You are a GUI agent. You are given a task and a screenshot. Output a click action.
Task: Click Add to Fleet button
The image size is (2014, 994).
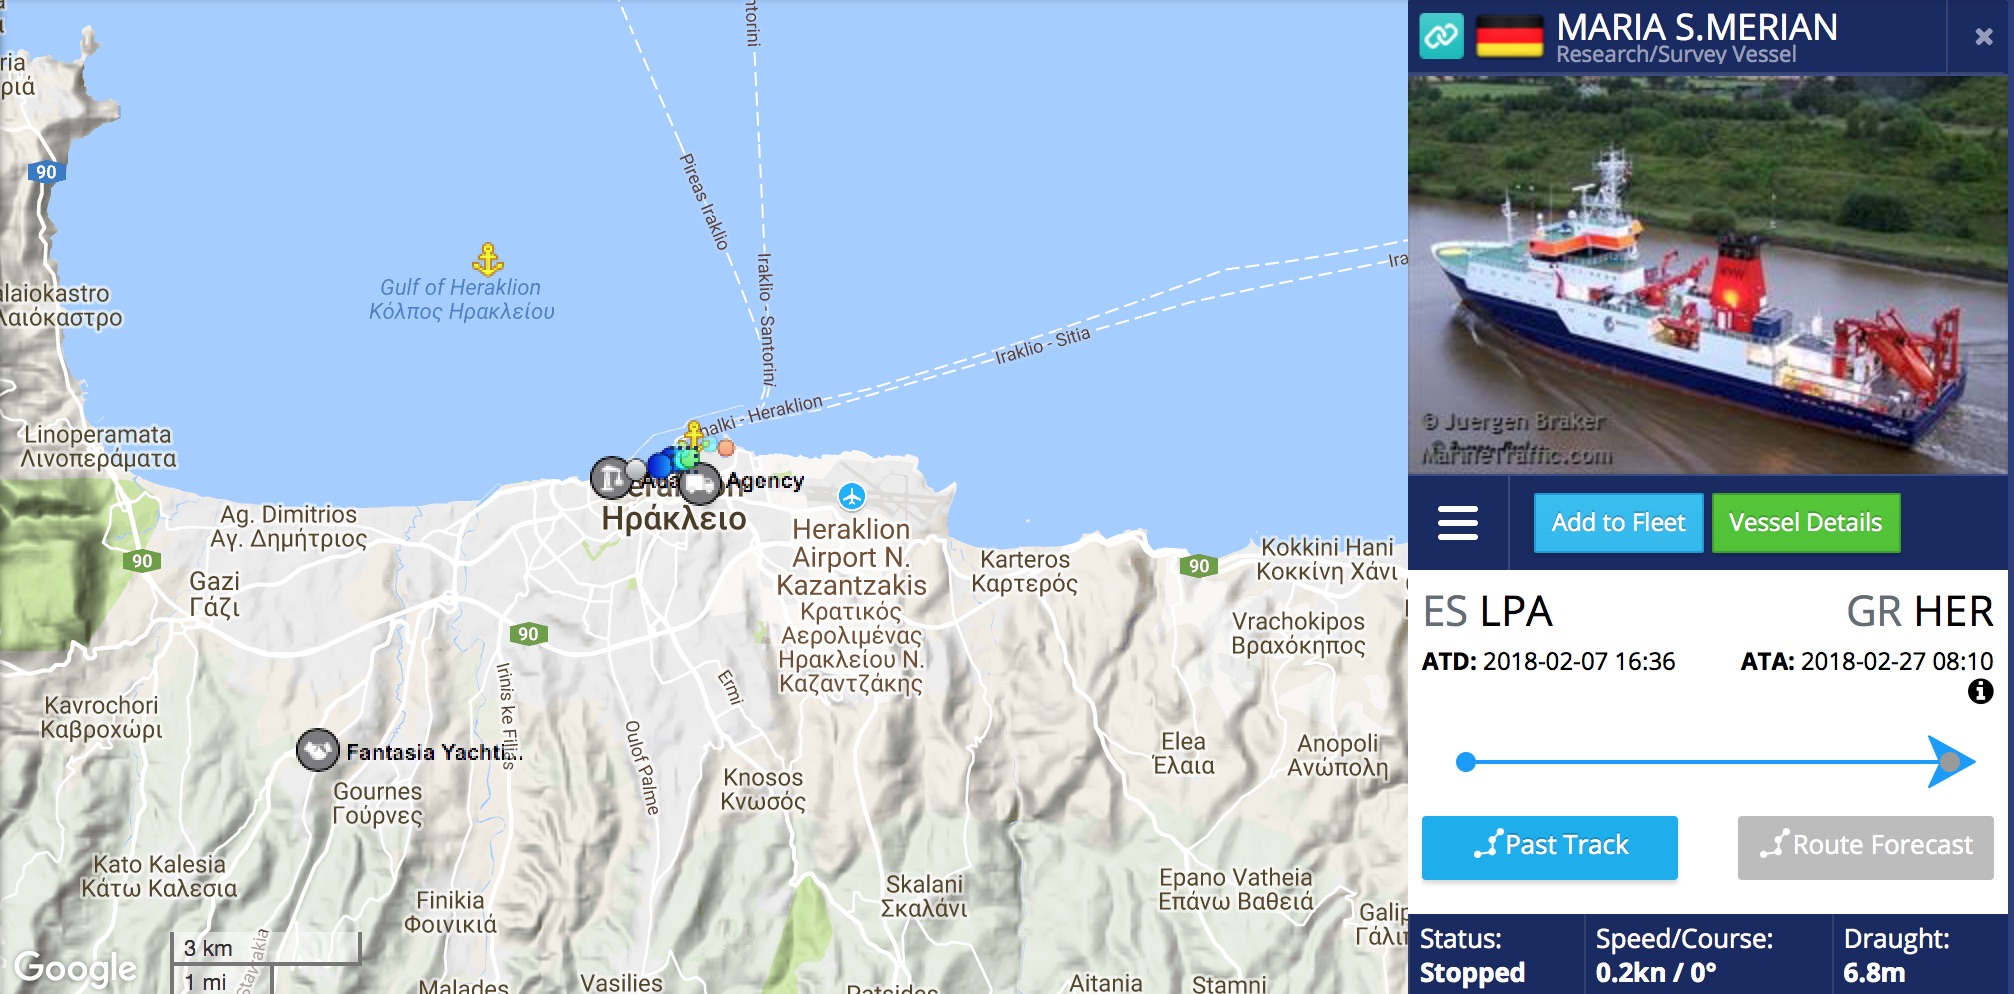pos(1618,523)
